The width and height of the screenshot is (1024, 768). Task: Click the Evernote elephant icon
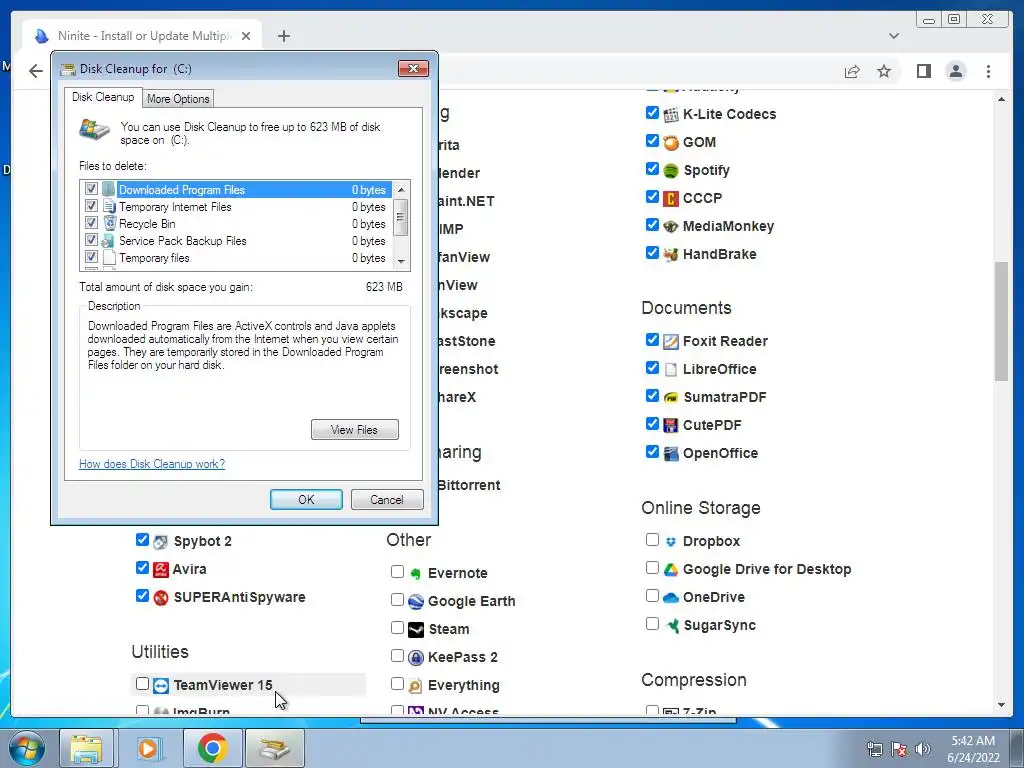(x=416, y=573)
